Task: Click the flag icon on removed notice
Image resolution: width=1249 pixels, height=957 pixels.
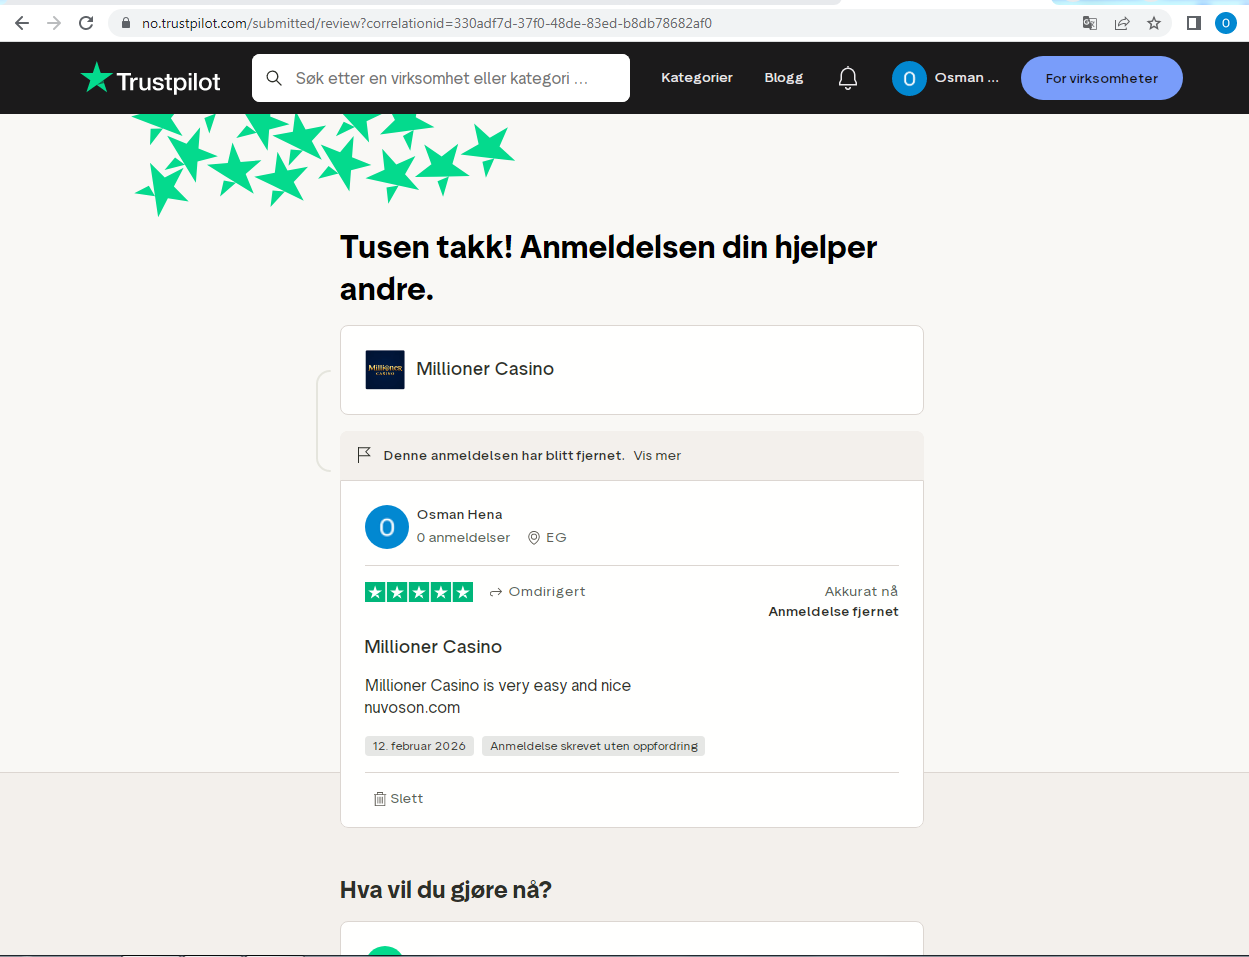Action: pyautogui.click(x=365, y=455)
